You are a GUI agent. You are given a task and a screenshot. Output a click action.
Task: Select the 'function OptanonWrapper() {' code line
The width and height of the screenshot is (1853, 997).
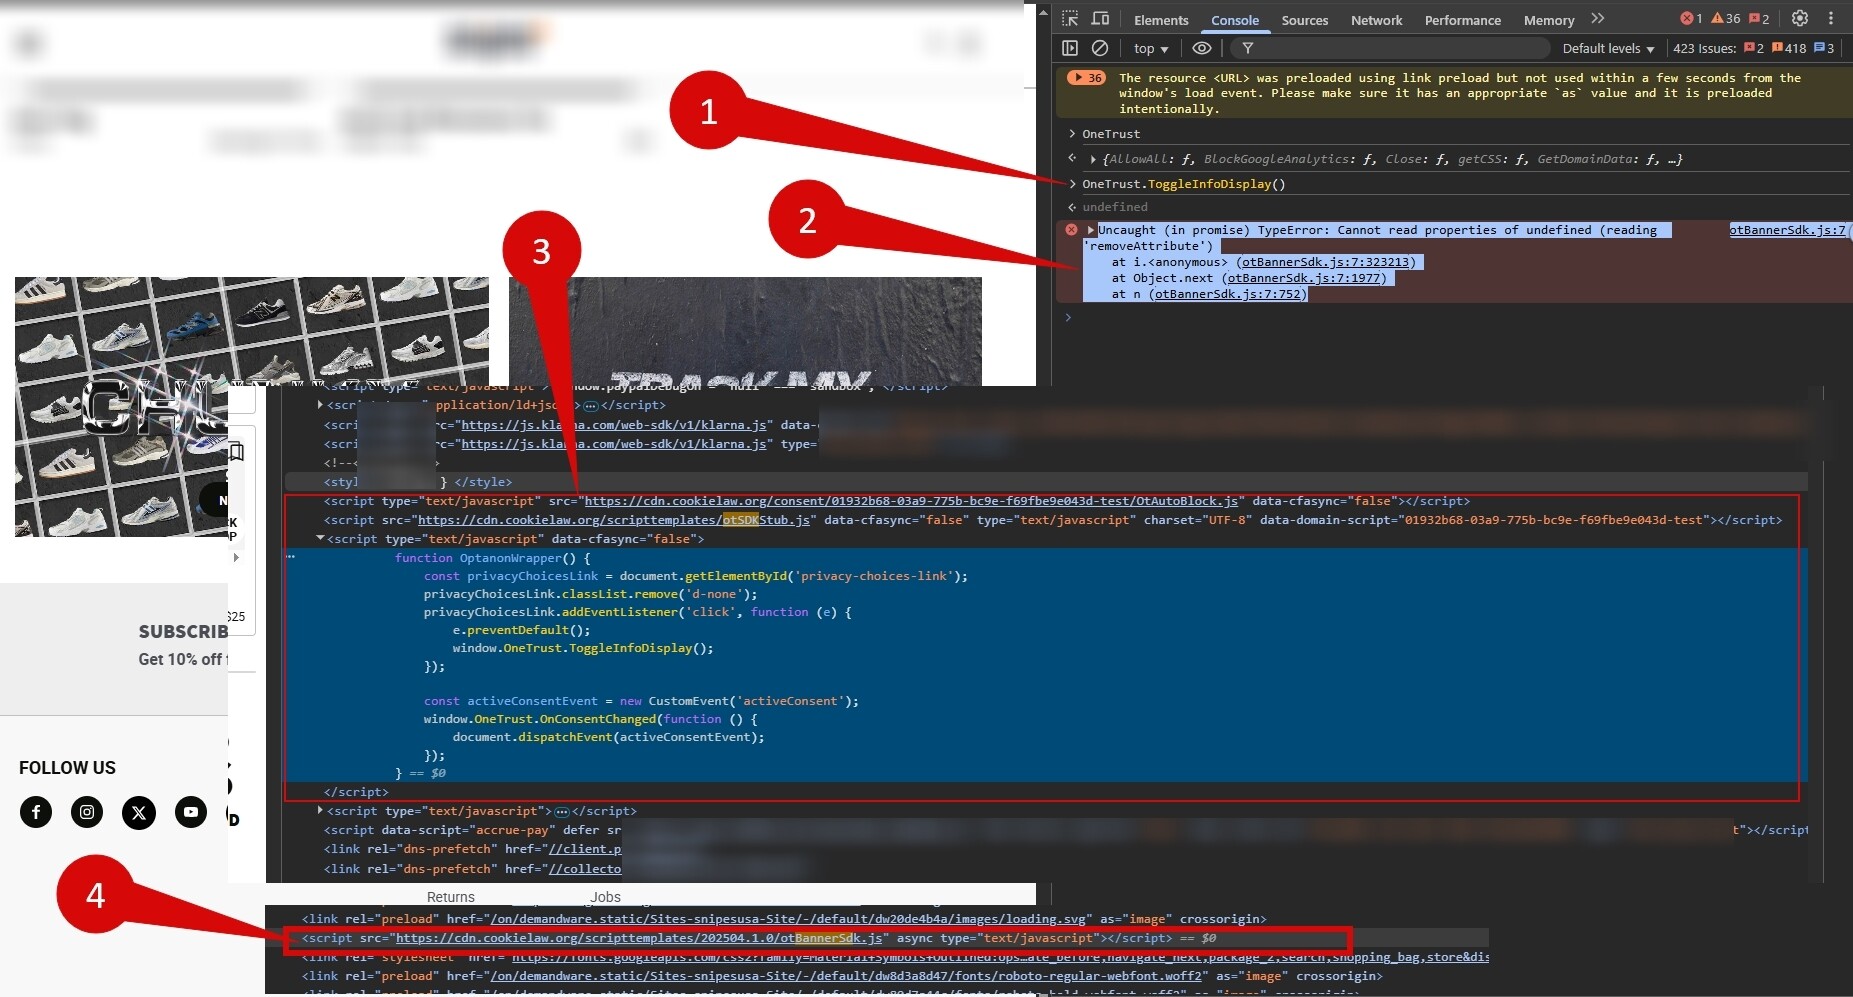point(492,558)
